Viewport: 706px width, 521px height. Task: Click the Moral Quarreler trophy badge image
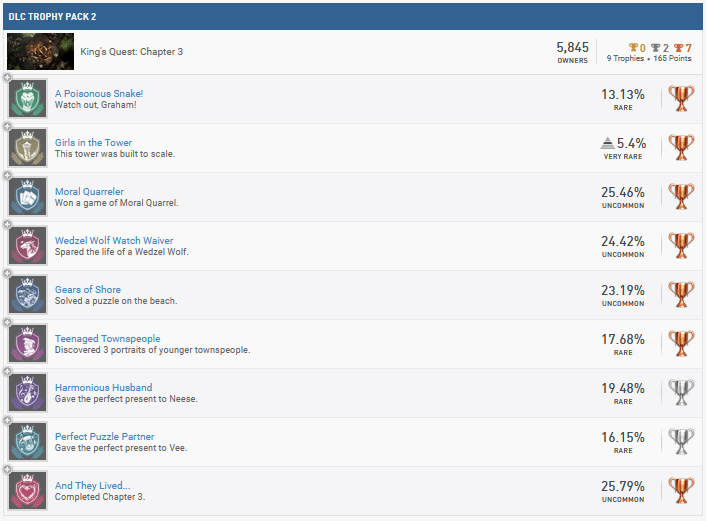click(x=27, y=197)
